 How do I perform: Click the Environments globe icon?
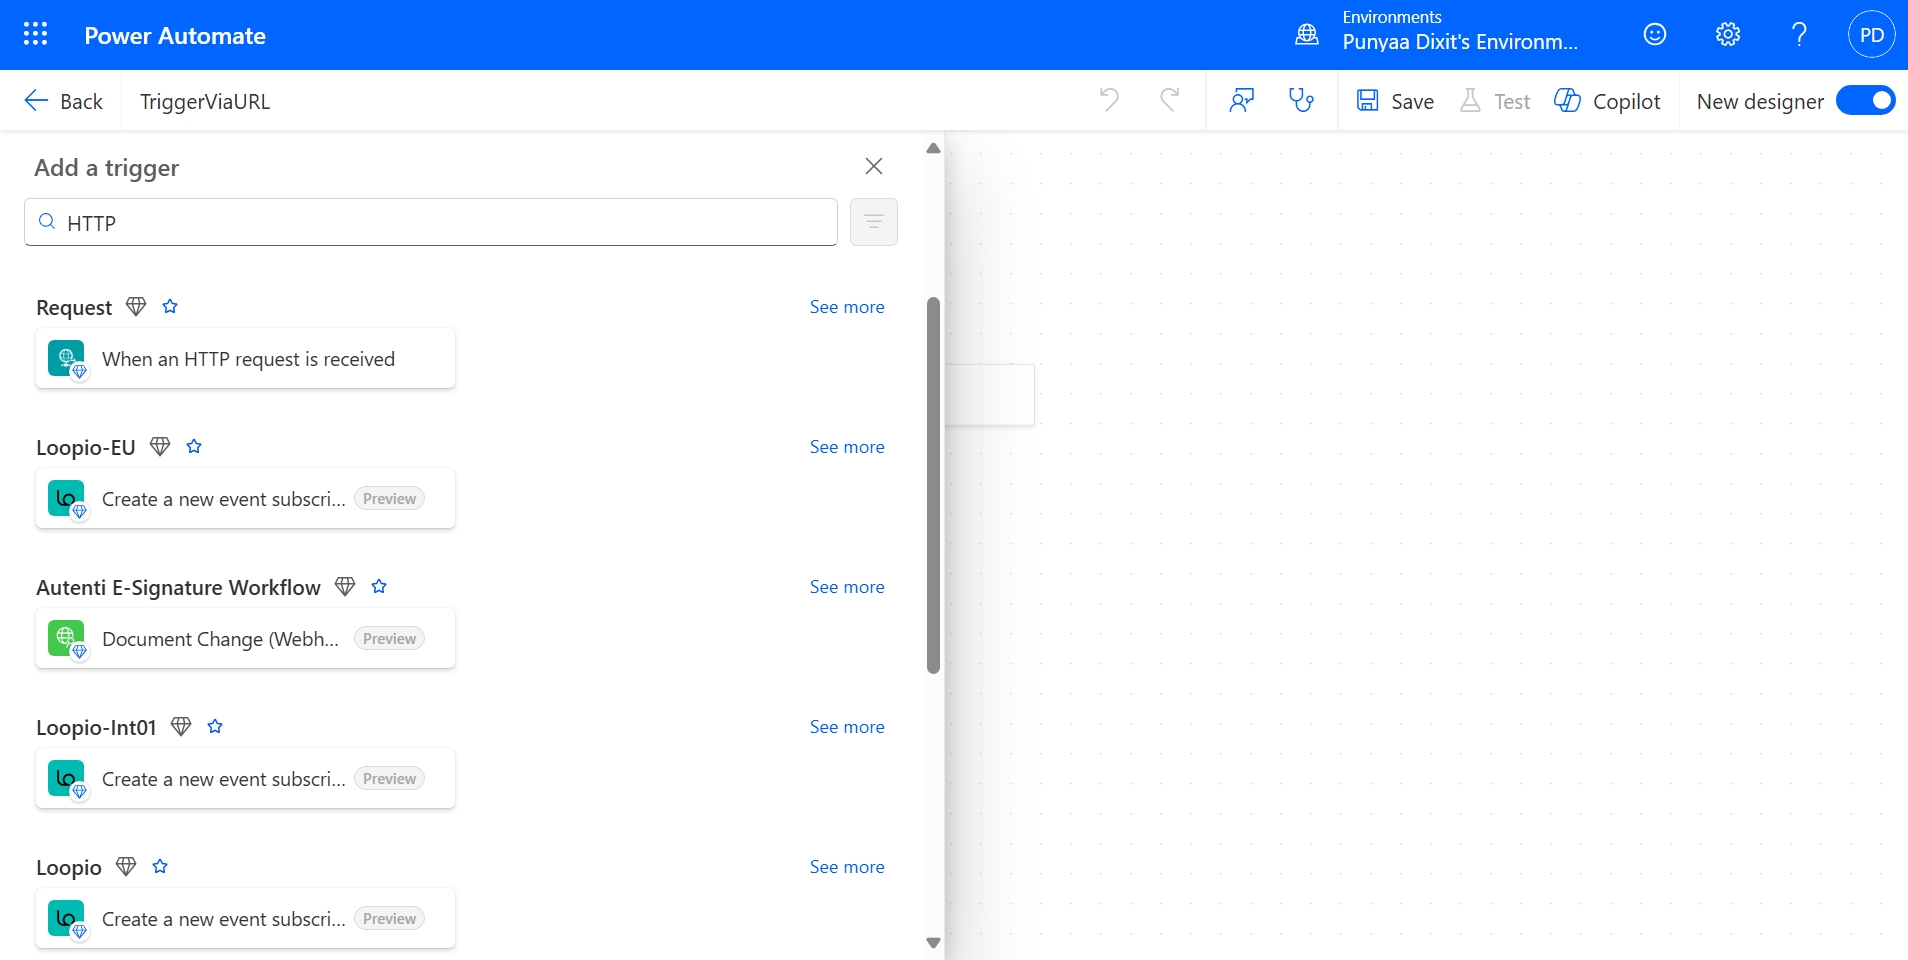coord(1307,35)
